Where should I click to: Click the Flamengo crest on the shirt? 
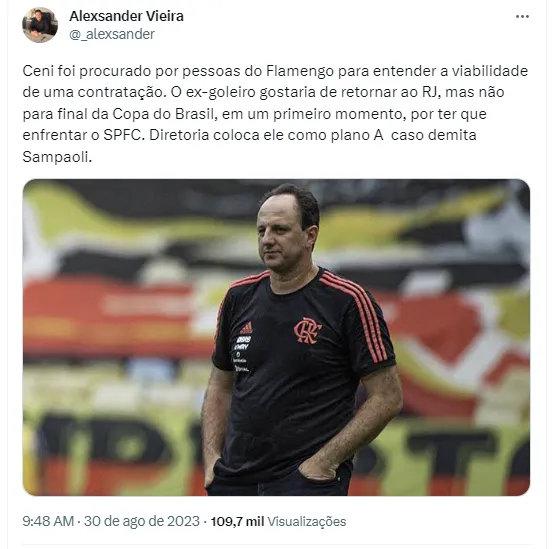point(308,330)
